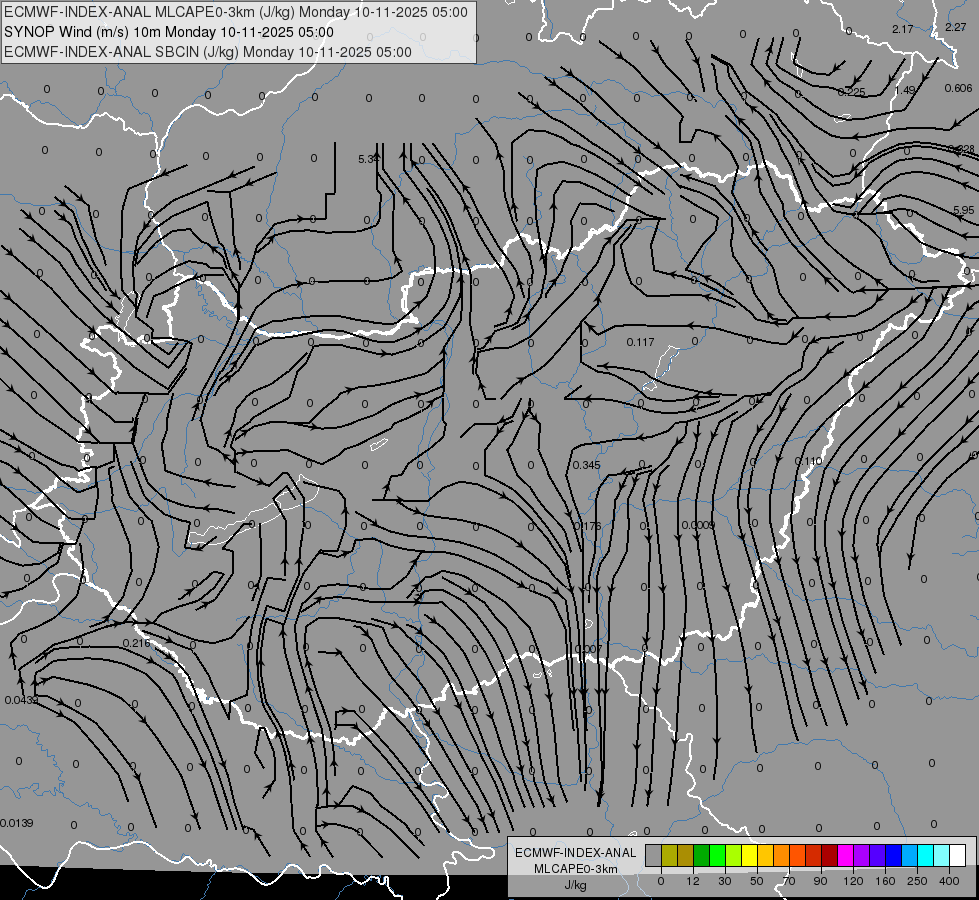Select the magenta legend swatch
The image size is (979, 900).
(x=845, y=856)
